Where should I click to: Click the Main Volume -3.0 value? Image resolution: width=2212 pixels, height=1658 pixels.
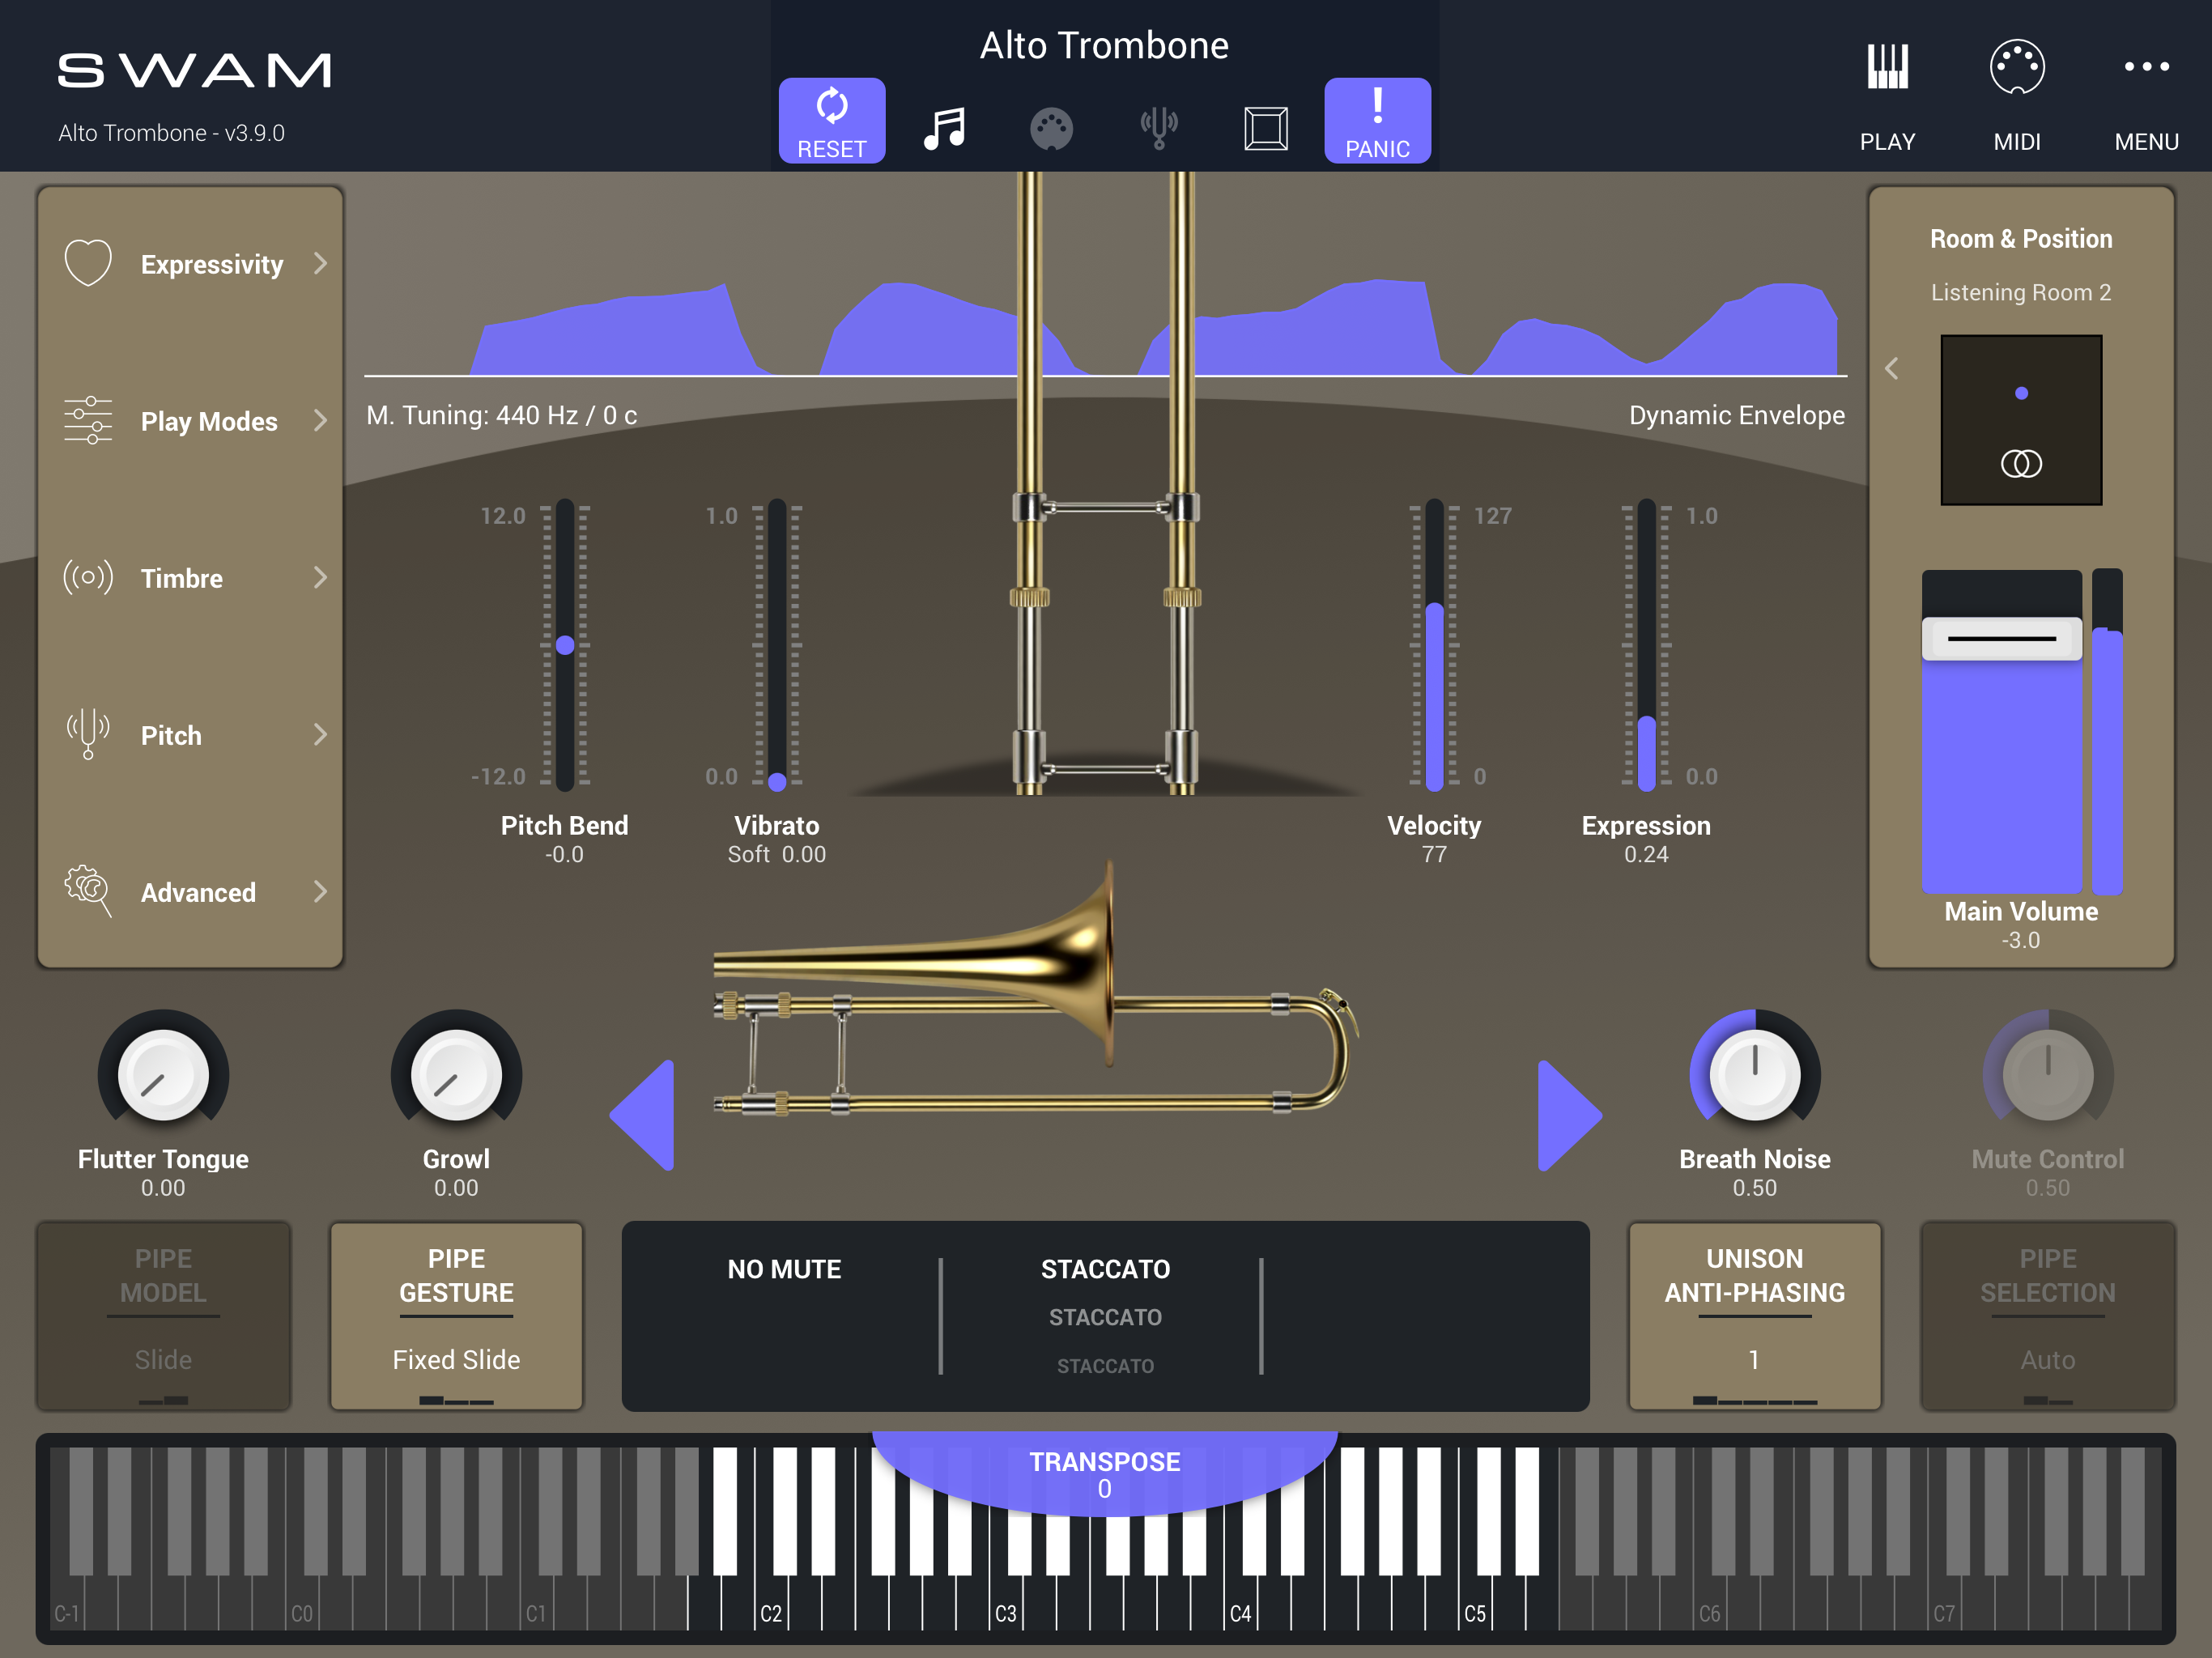click(x=2020, y=940)
